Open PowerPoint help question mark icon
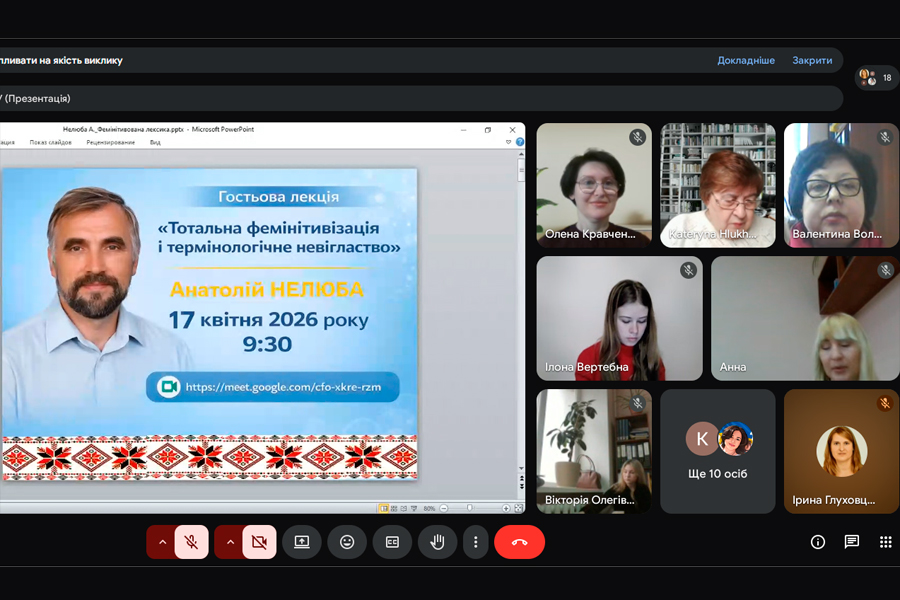Image resolution: width=900 pixels, height=600 pixels. pyautogui.click(x=520, y=142)
